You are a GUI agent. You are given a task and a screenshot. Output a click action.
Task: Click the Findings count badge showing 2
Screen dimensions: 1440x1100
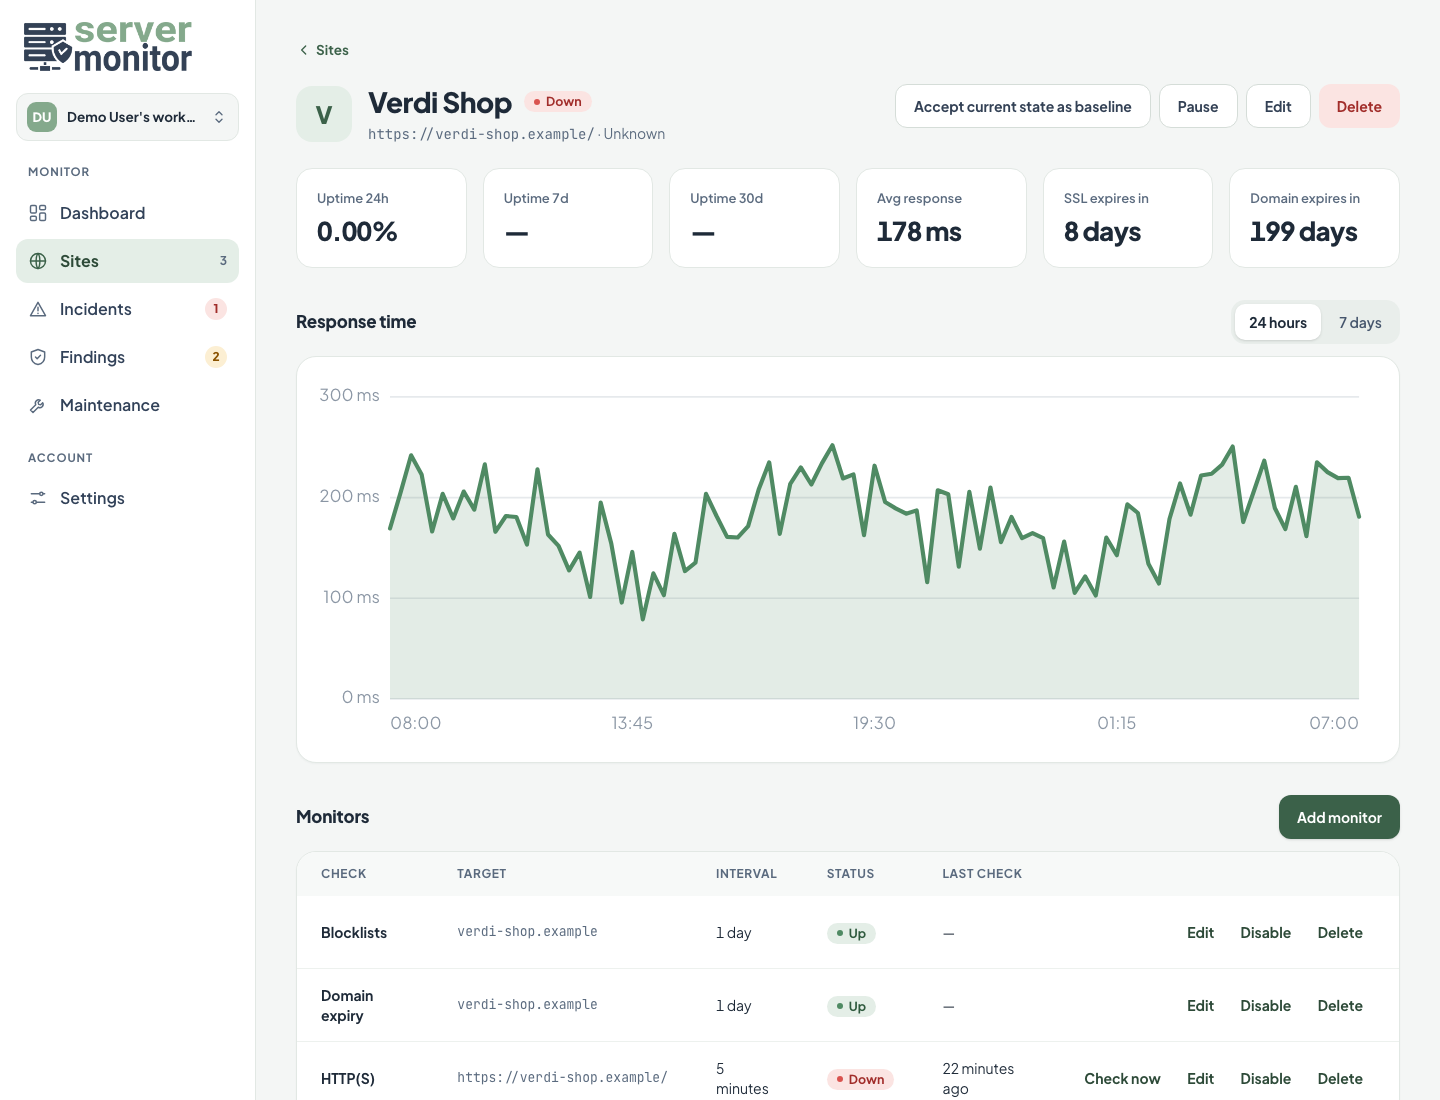click(x=216, y=357)
